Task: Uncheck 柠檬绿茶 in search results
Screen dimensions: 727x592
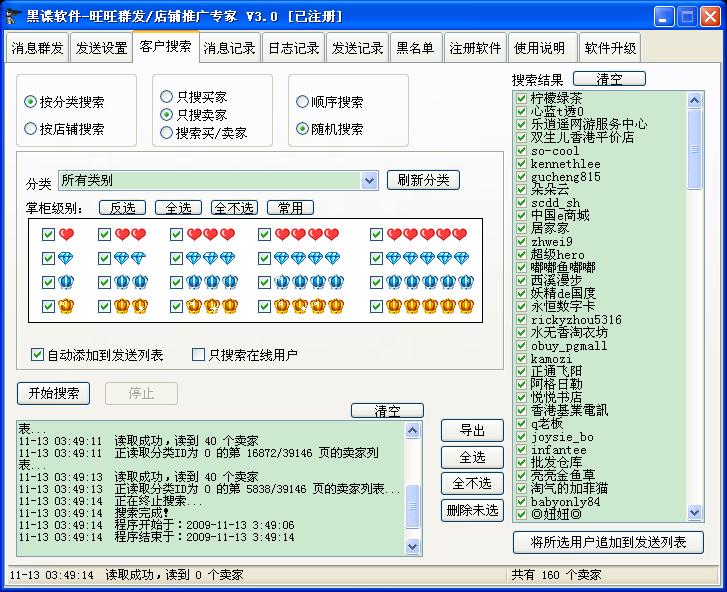Action: pos(521,98)
